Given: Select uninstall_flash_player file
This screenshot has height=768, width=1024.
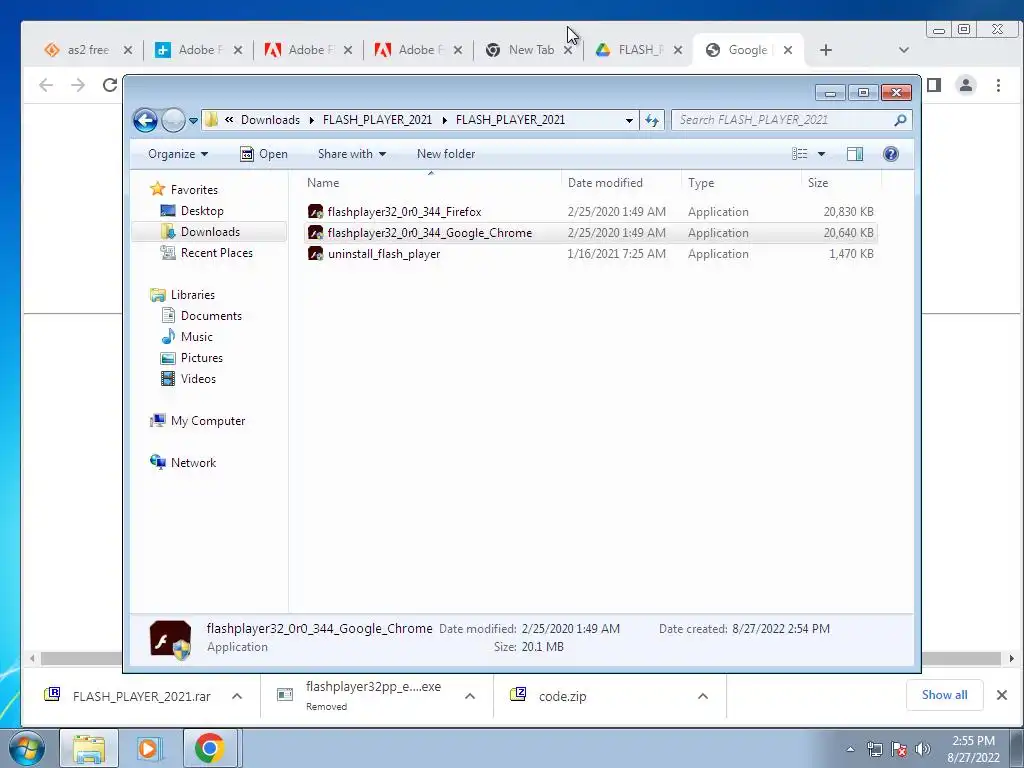Looking at the screenshot, I should pos(590,253).
